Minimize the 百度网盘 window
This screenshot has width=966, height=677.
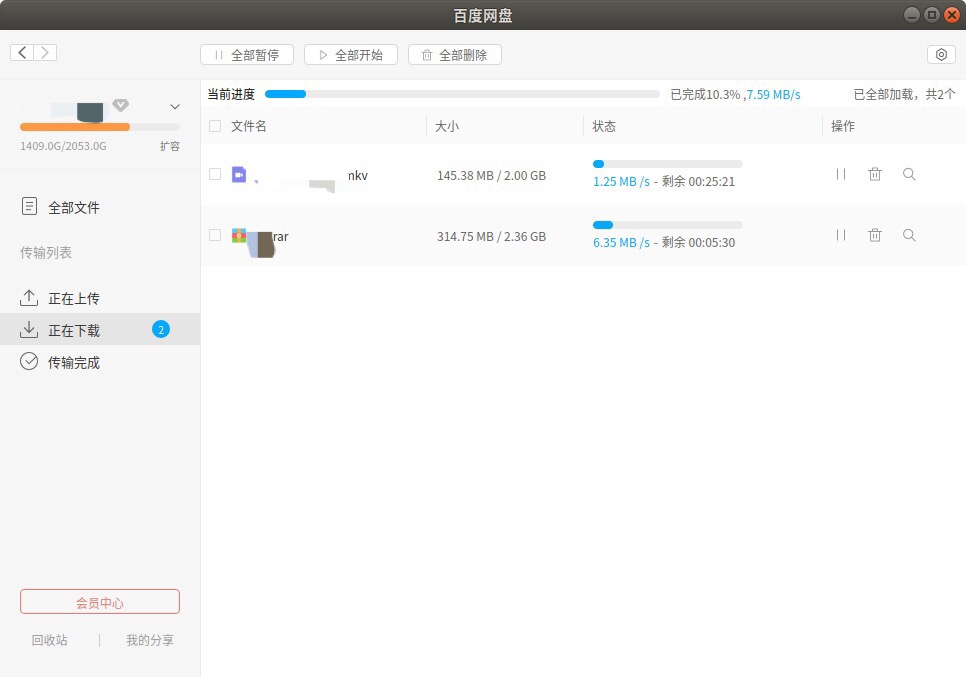point(912,15)
